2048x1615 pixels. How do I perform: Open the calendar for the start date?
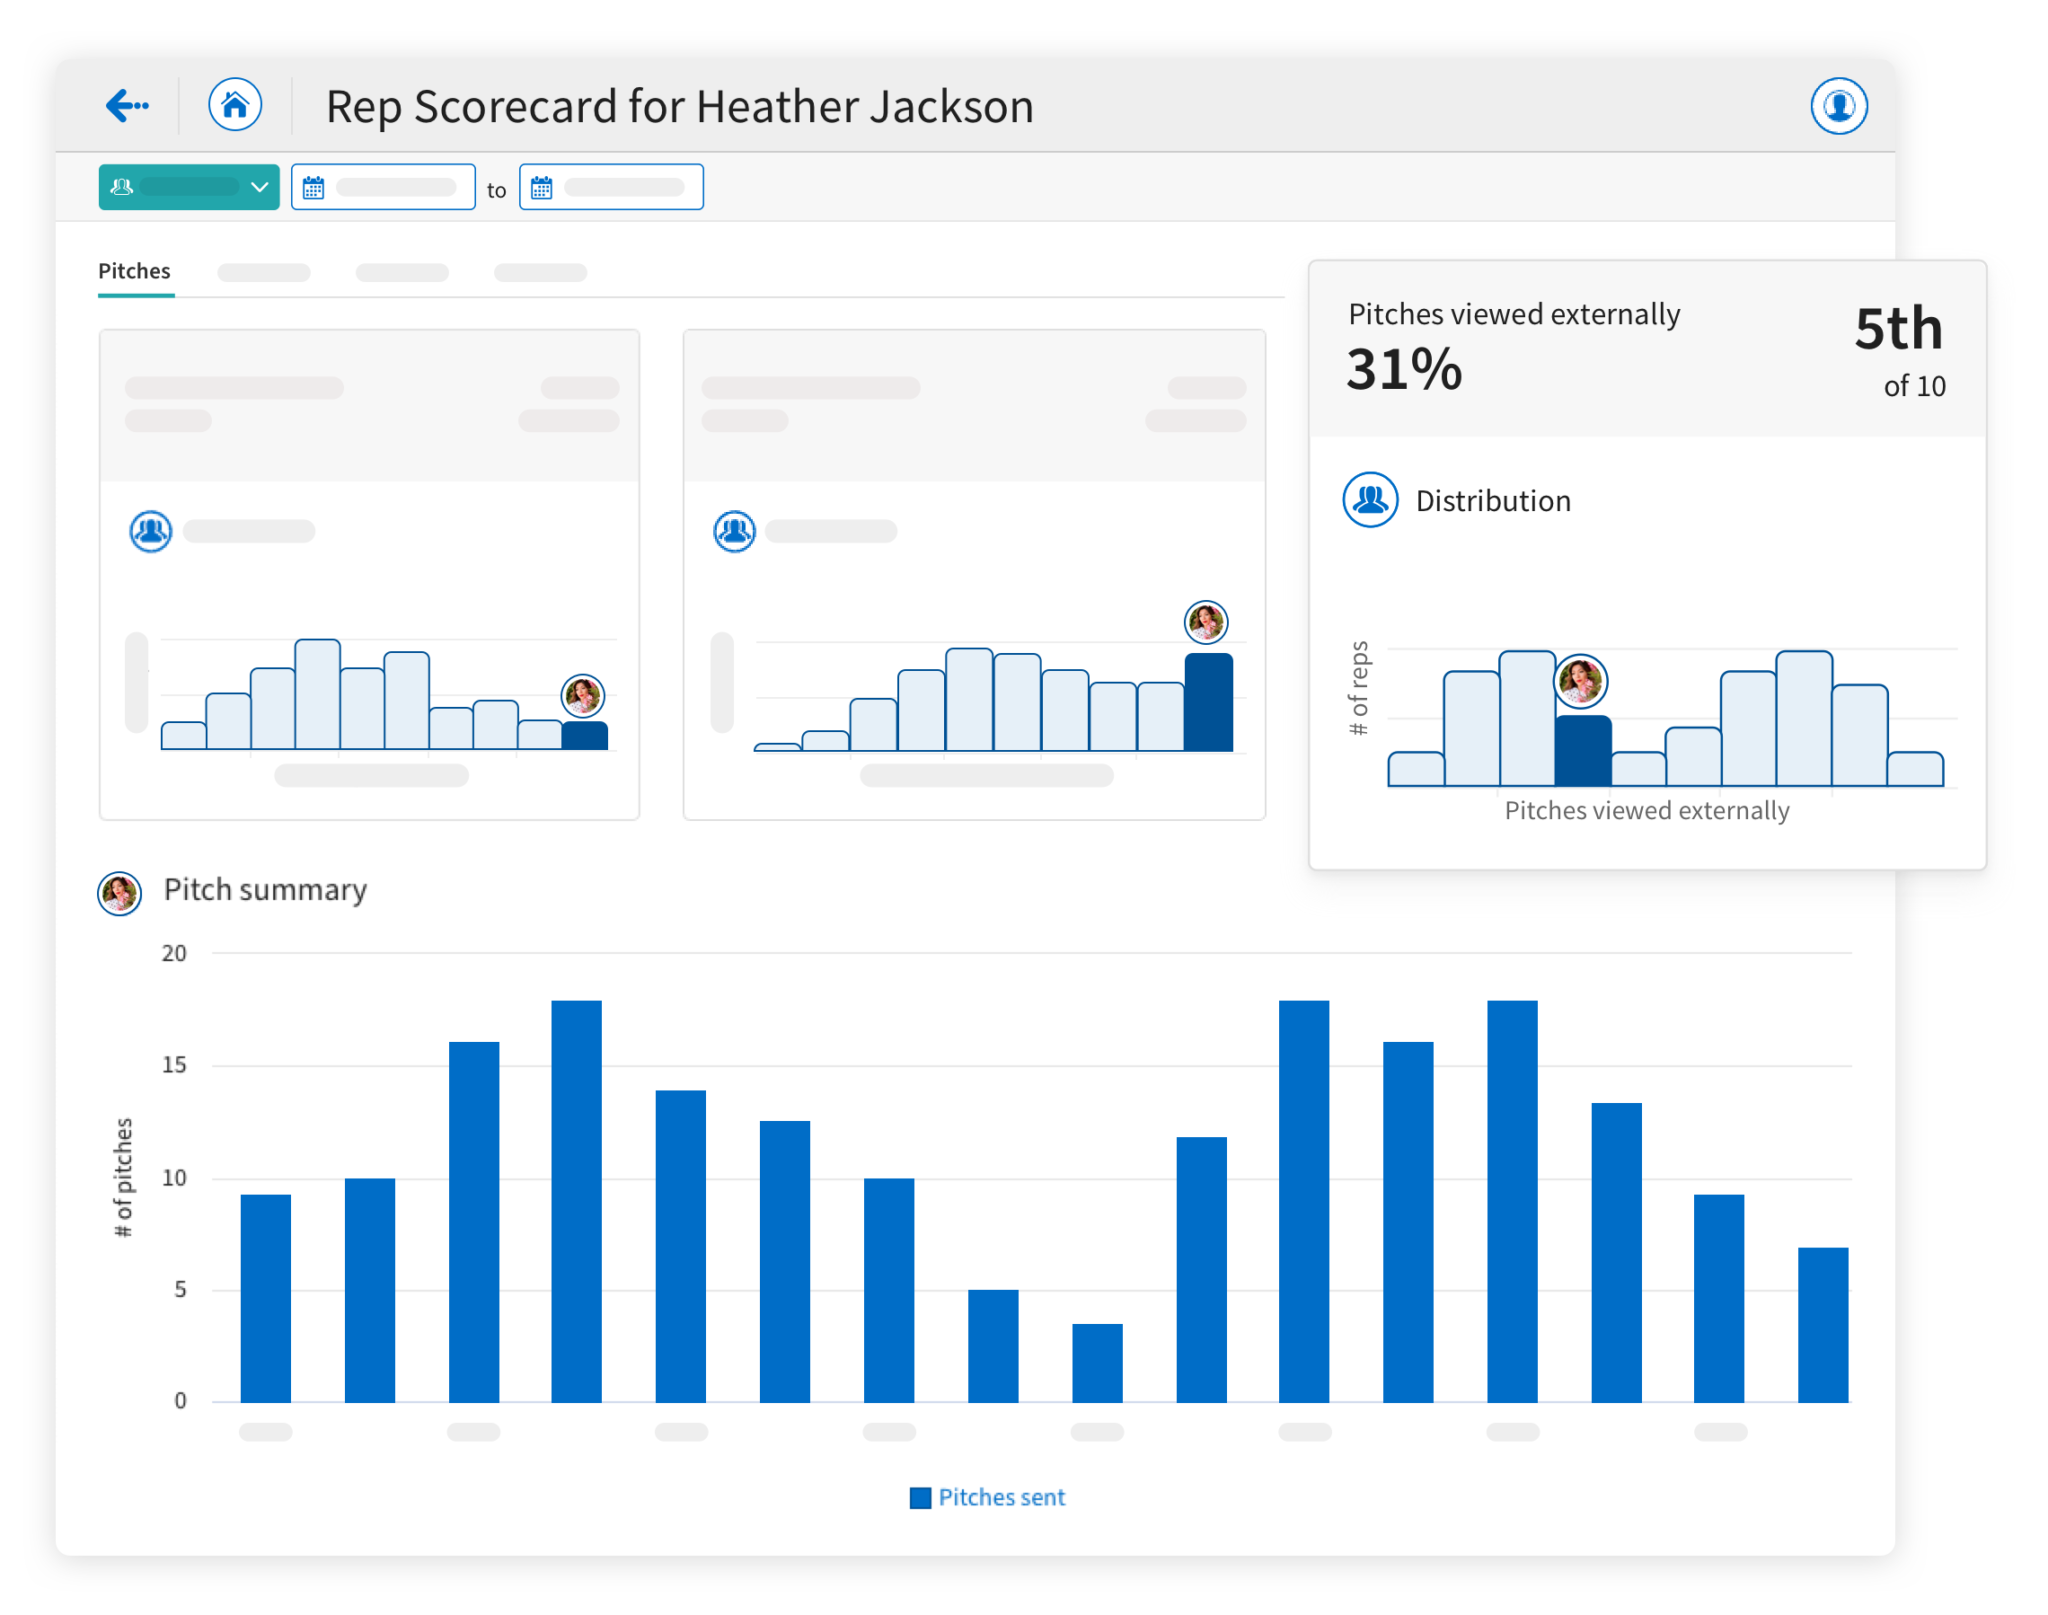click(313, 186)
